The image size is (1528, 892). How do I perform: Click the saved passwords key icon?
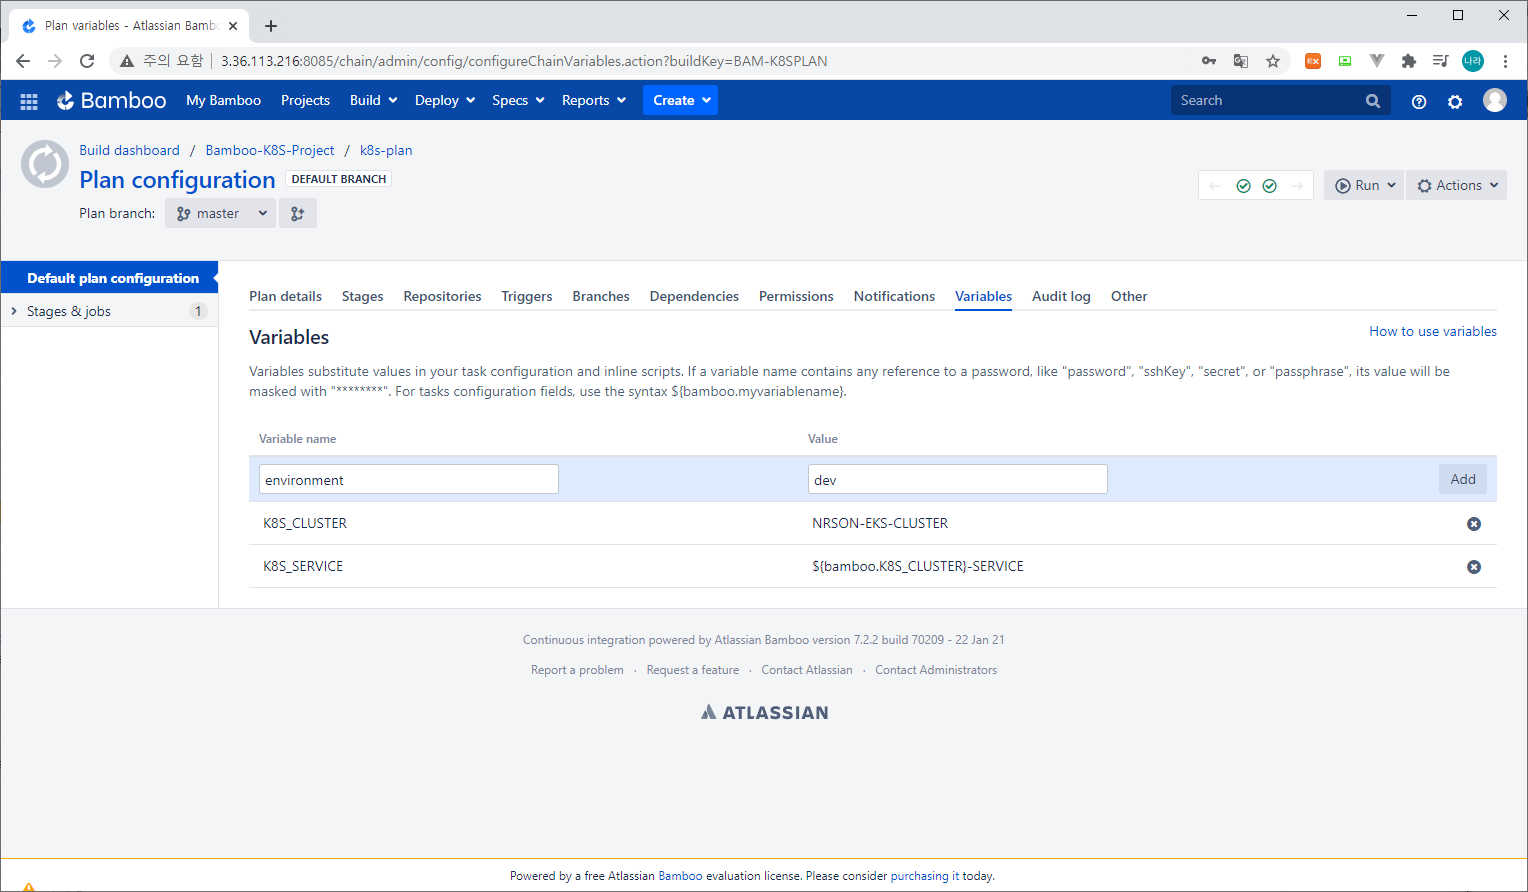(x=1208, y=61)
